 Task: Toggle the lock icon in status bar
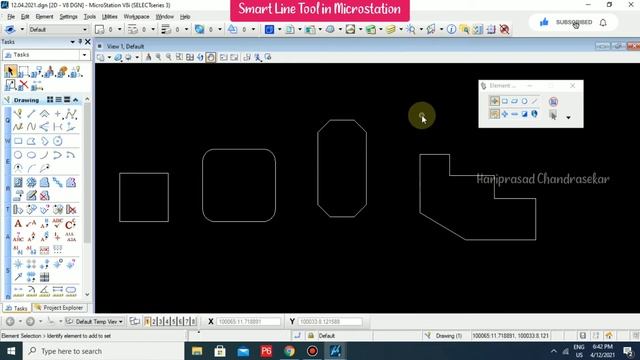pos(311,336)
